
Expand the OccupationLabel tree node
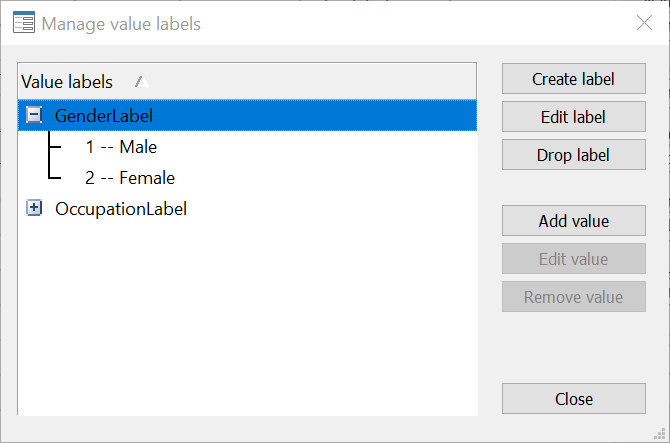click(34, 208)
